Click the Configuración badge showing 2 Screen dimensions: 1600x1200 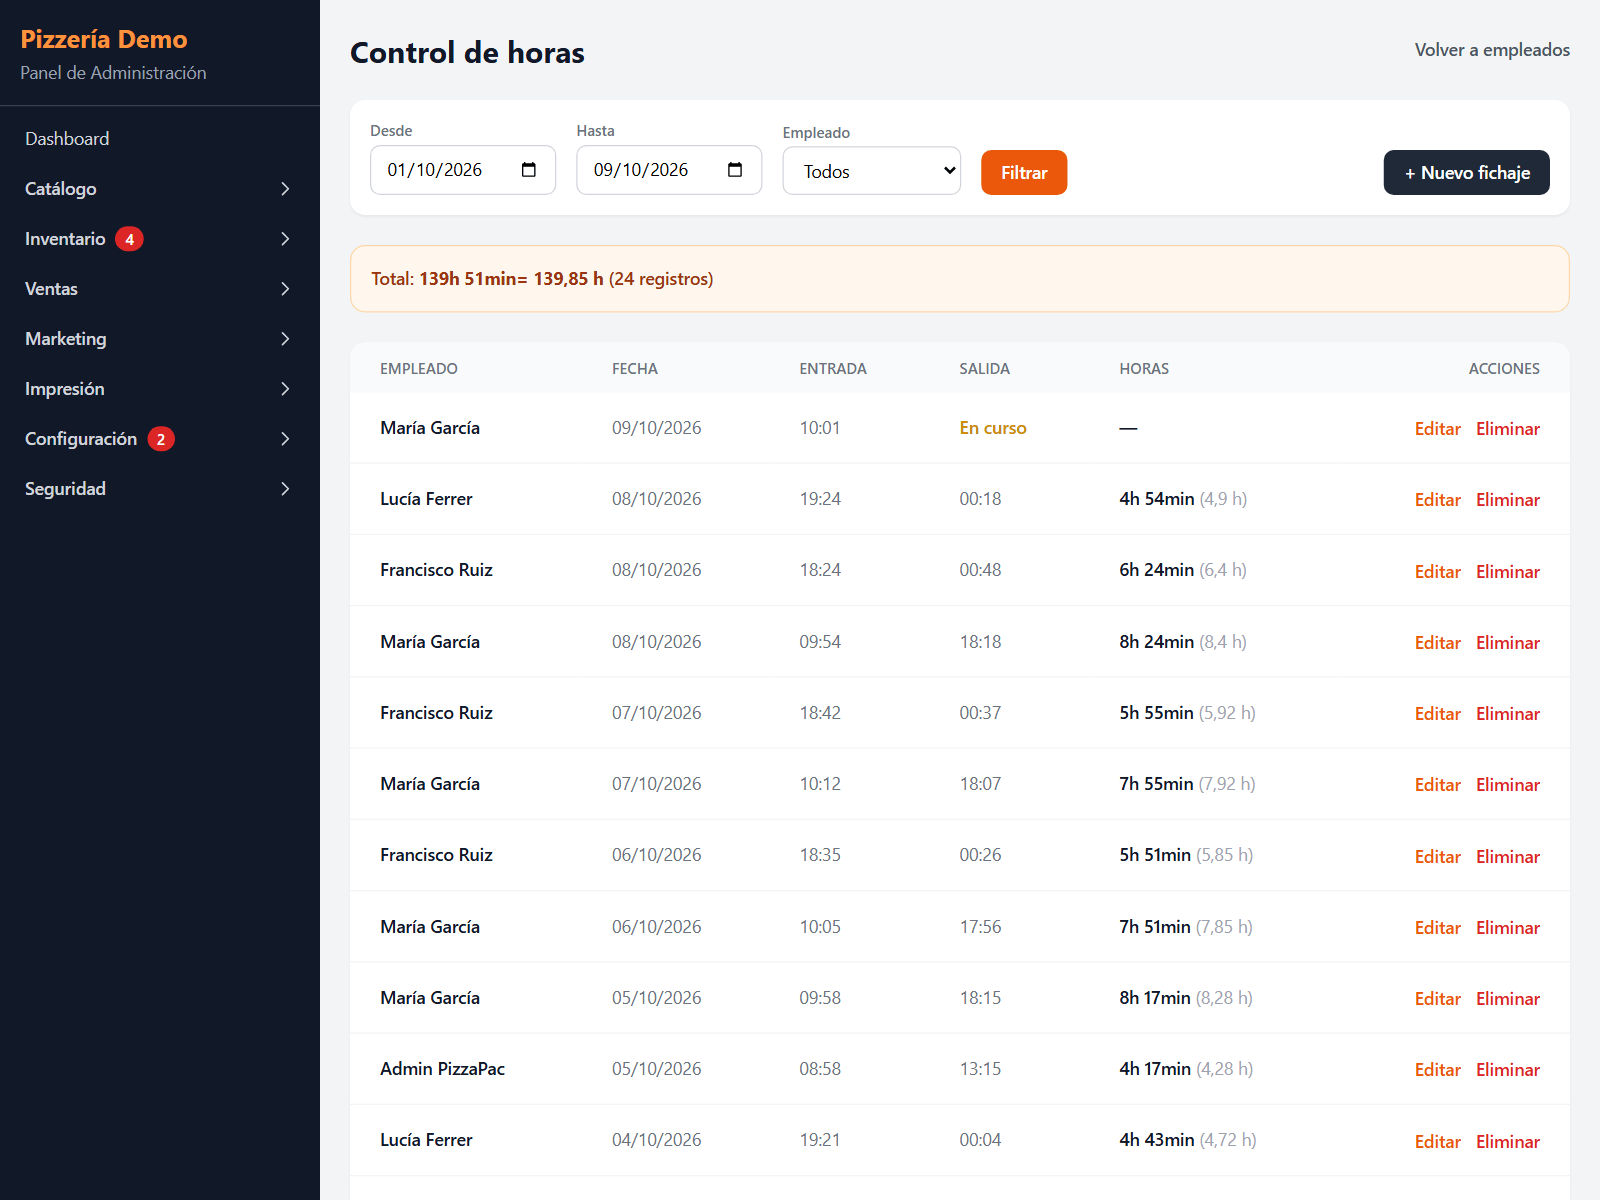[161, 439]
